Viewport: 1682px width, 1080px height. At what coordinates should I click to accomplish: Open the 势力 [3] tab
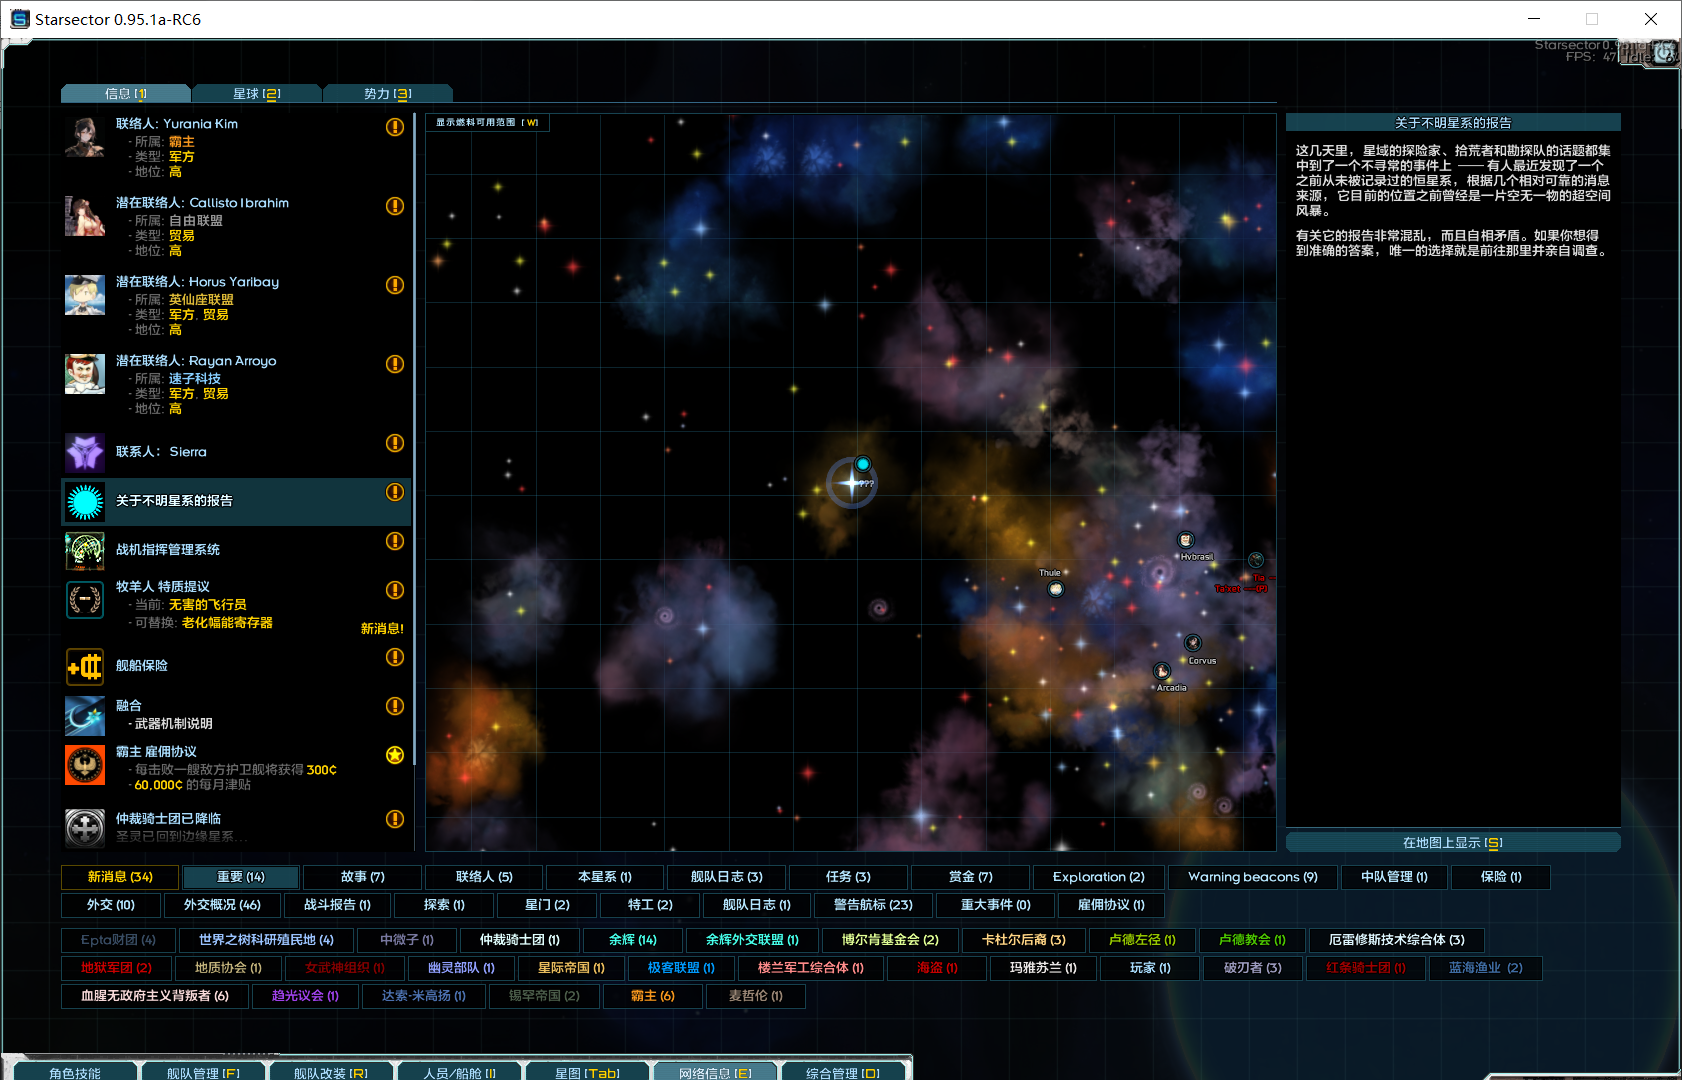pyautogui.click(x=387, y=94)
